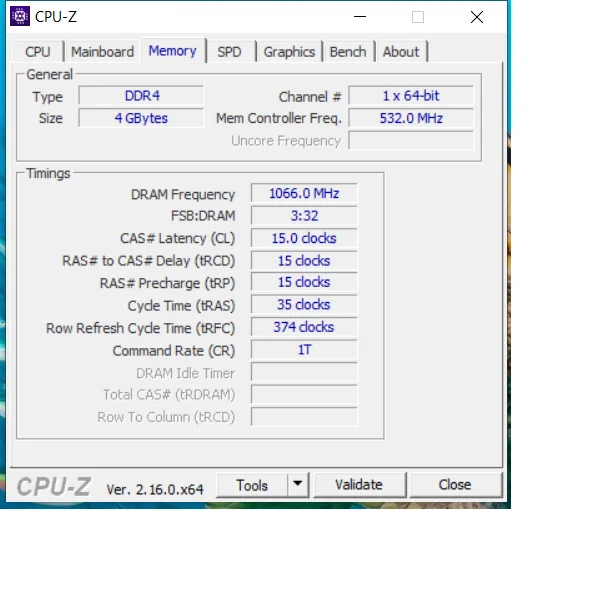This screenshot has height=600, width=600.
Task: Click the CPU-Z window title text
Action: click(56, 16)
